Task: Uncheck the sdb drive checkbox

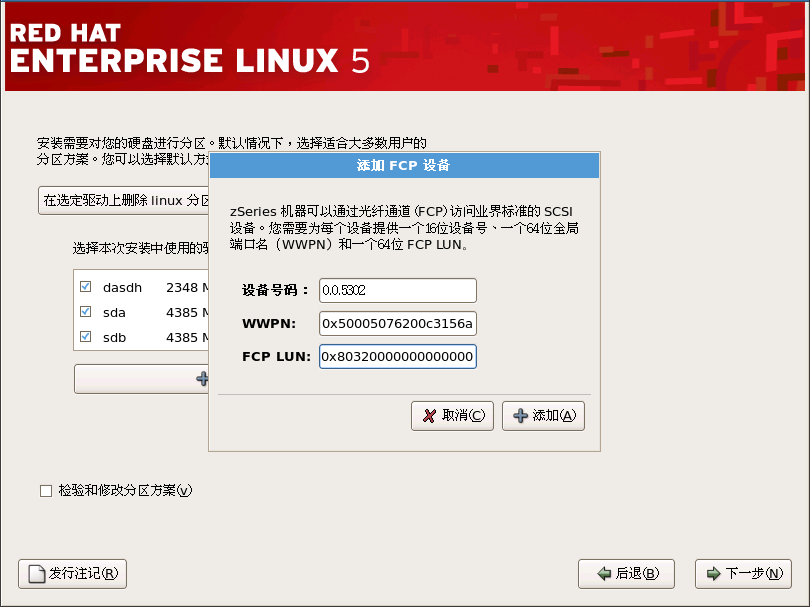Action: (x=86, y=337)
